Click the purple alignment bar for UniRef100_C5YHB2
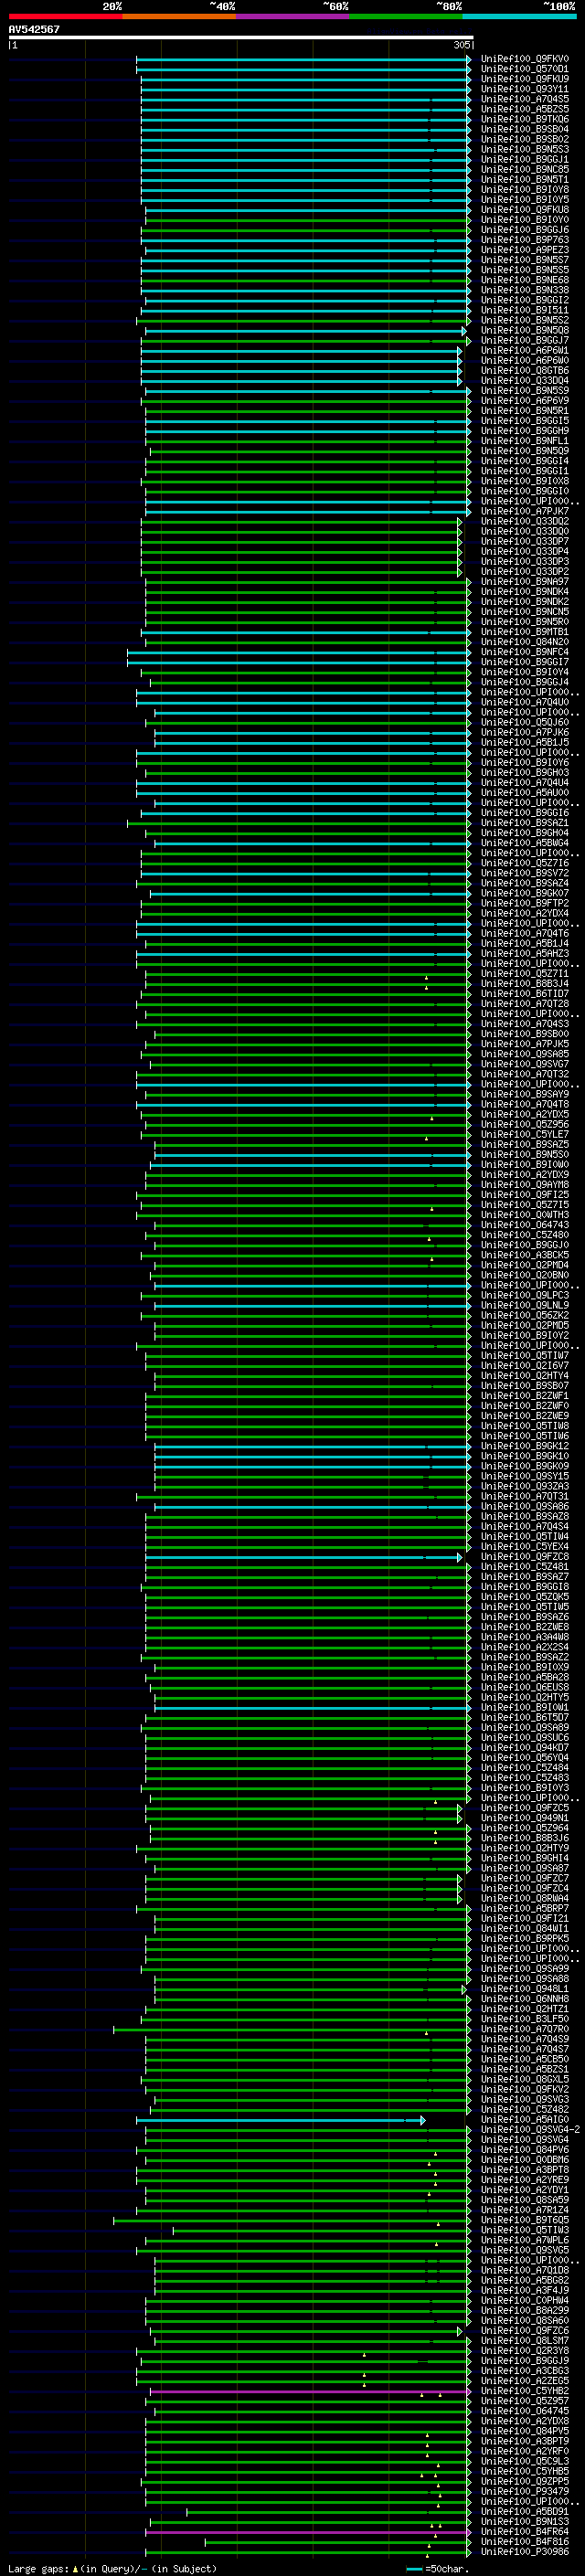Screen dimensions: 585x2576 click(x=310, y=2392)
